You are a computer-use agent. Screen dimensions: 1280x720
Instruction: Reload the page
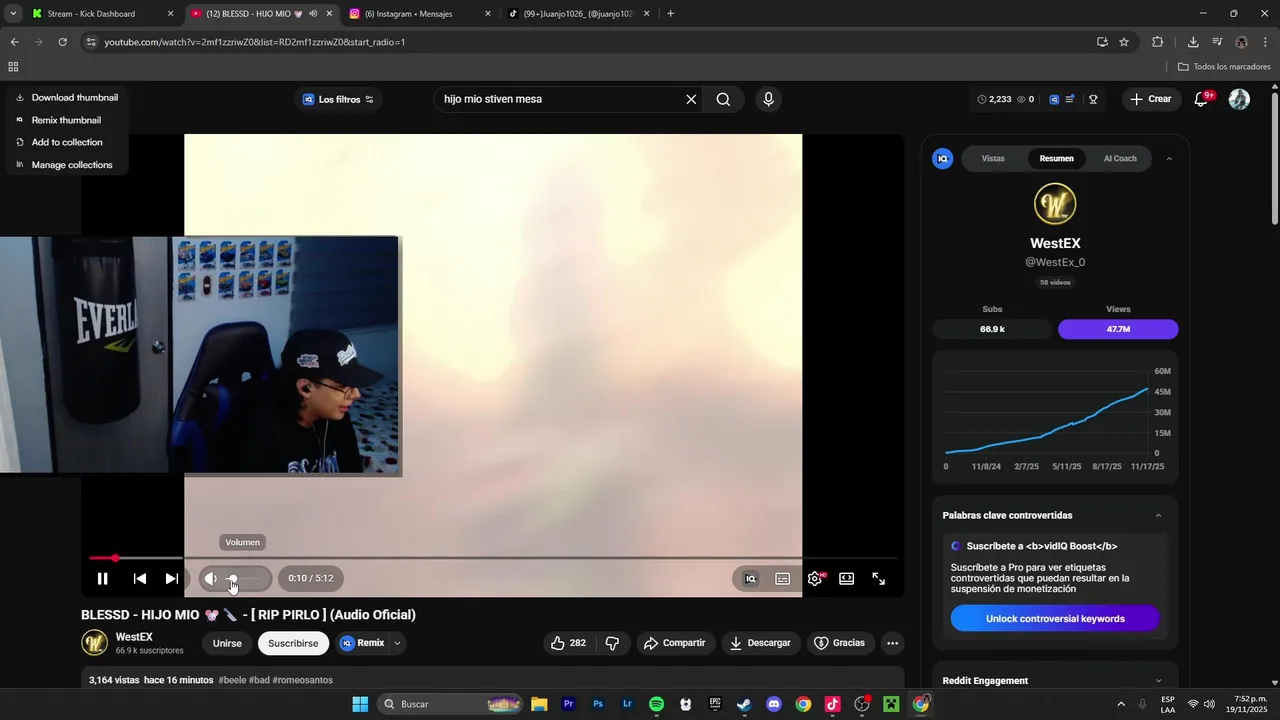tap(62, 42)
